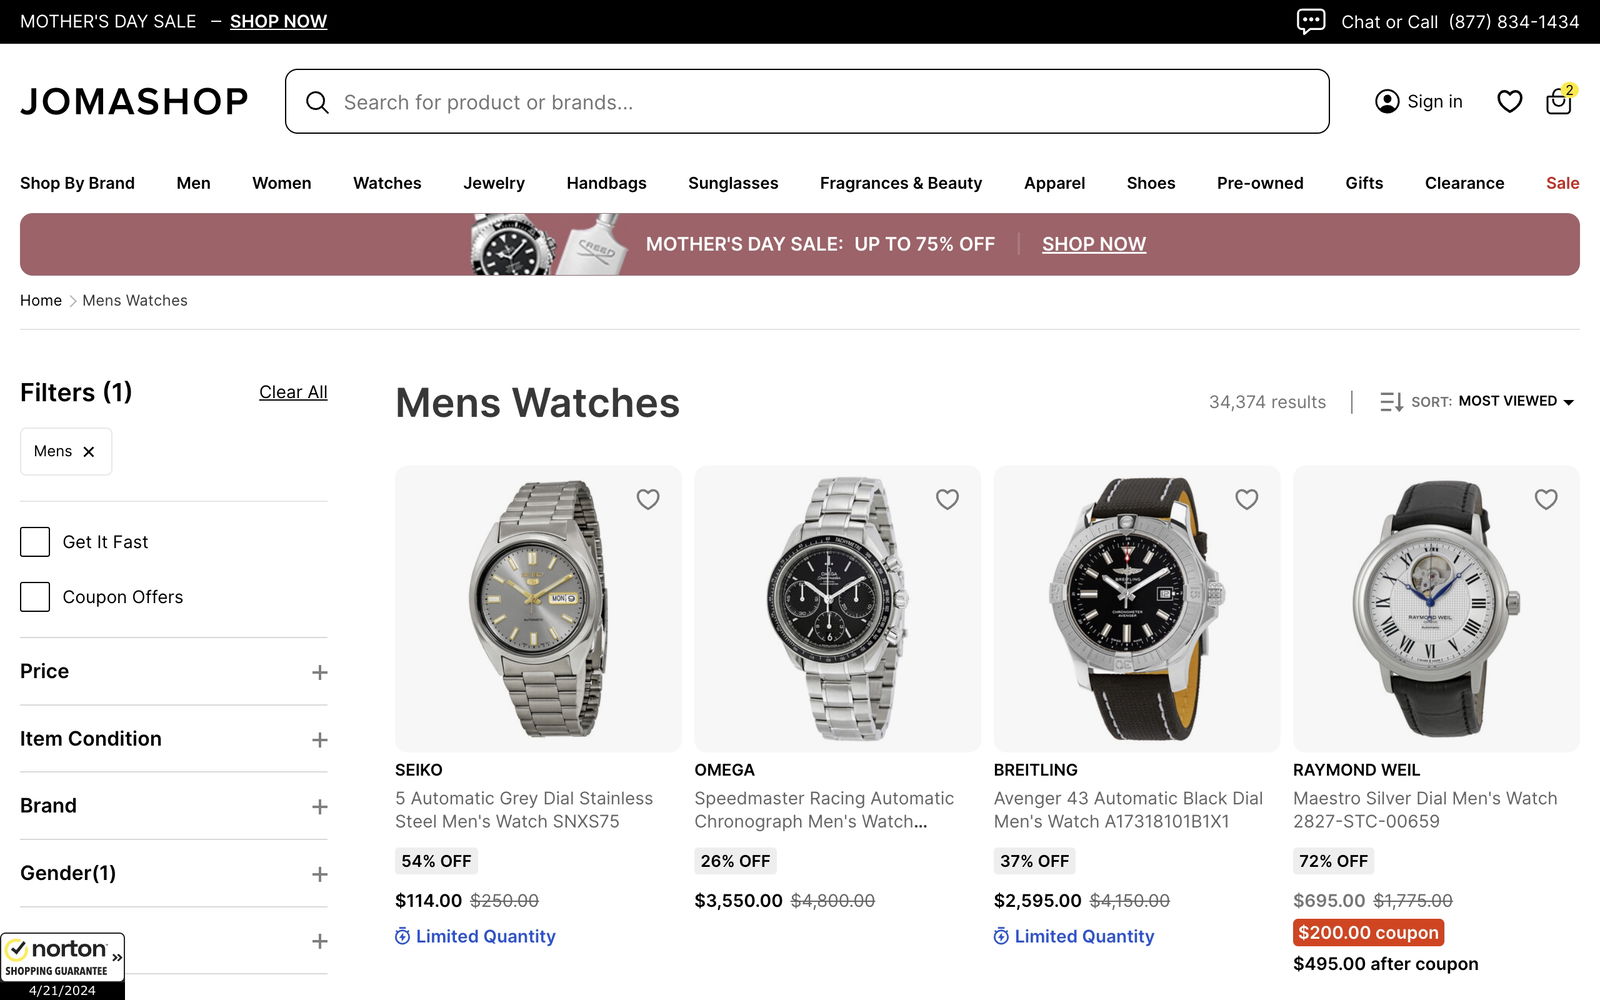Viewport: 1600px width, 1000px height.
Task: Click Breitling Limited Quantity timer icon
Action: tap(1001, 936)
